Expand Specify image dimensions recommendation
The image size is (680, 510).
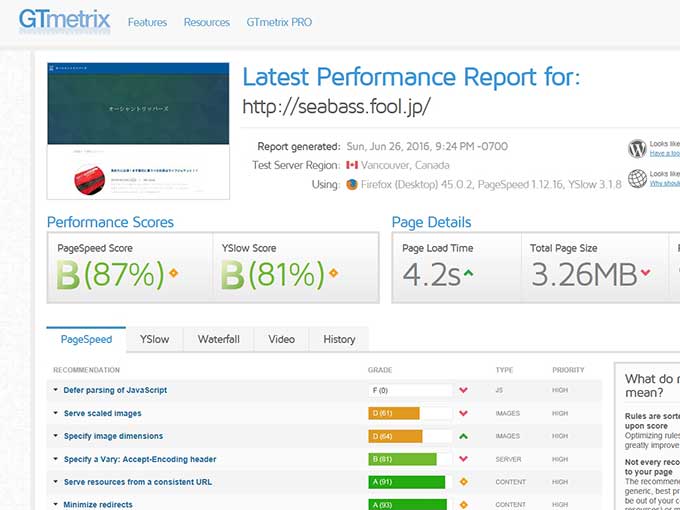coord(113,436)
